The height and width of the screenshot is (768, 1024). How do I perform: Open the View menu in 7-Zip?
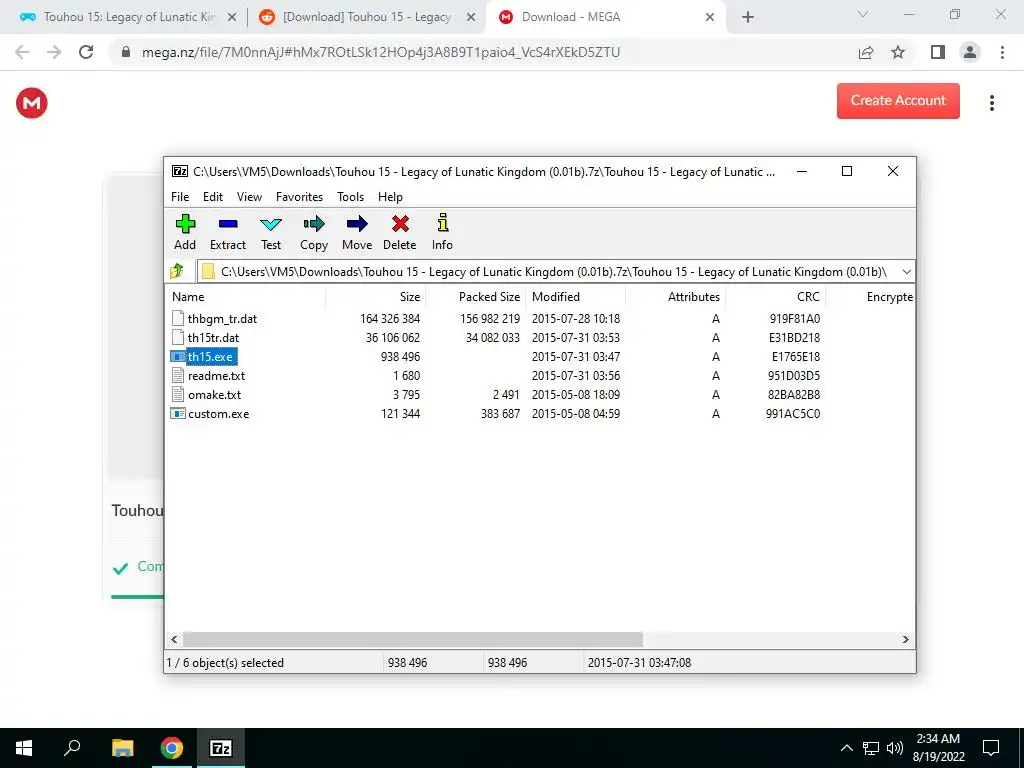[249, 197]
